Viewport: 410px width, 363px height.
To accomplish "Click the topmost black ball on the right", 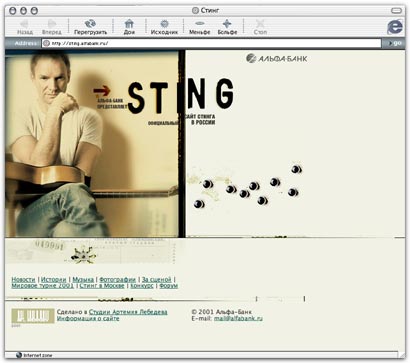I will click(x=296, y=169).
